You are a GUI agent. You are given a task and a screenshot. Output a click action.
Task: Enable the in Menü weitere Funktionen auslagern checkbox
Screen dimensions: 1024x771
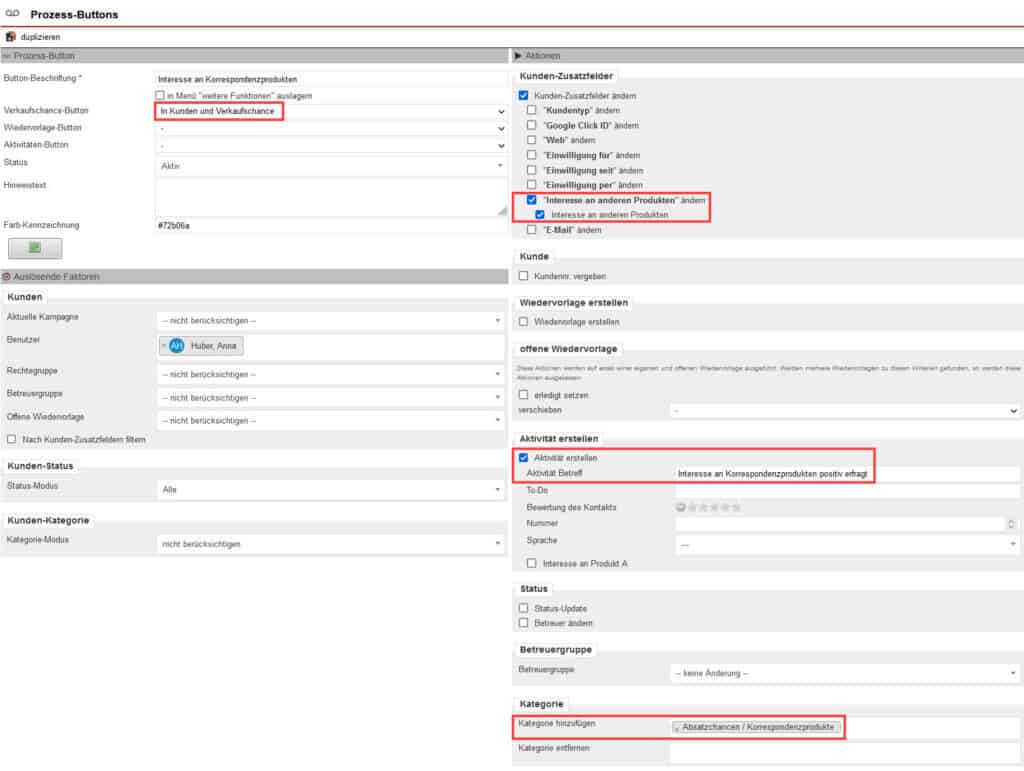point(160,95)
